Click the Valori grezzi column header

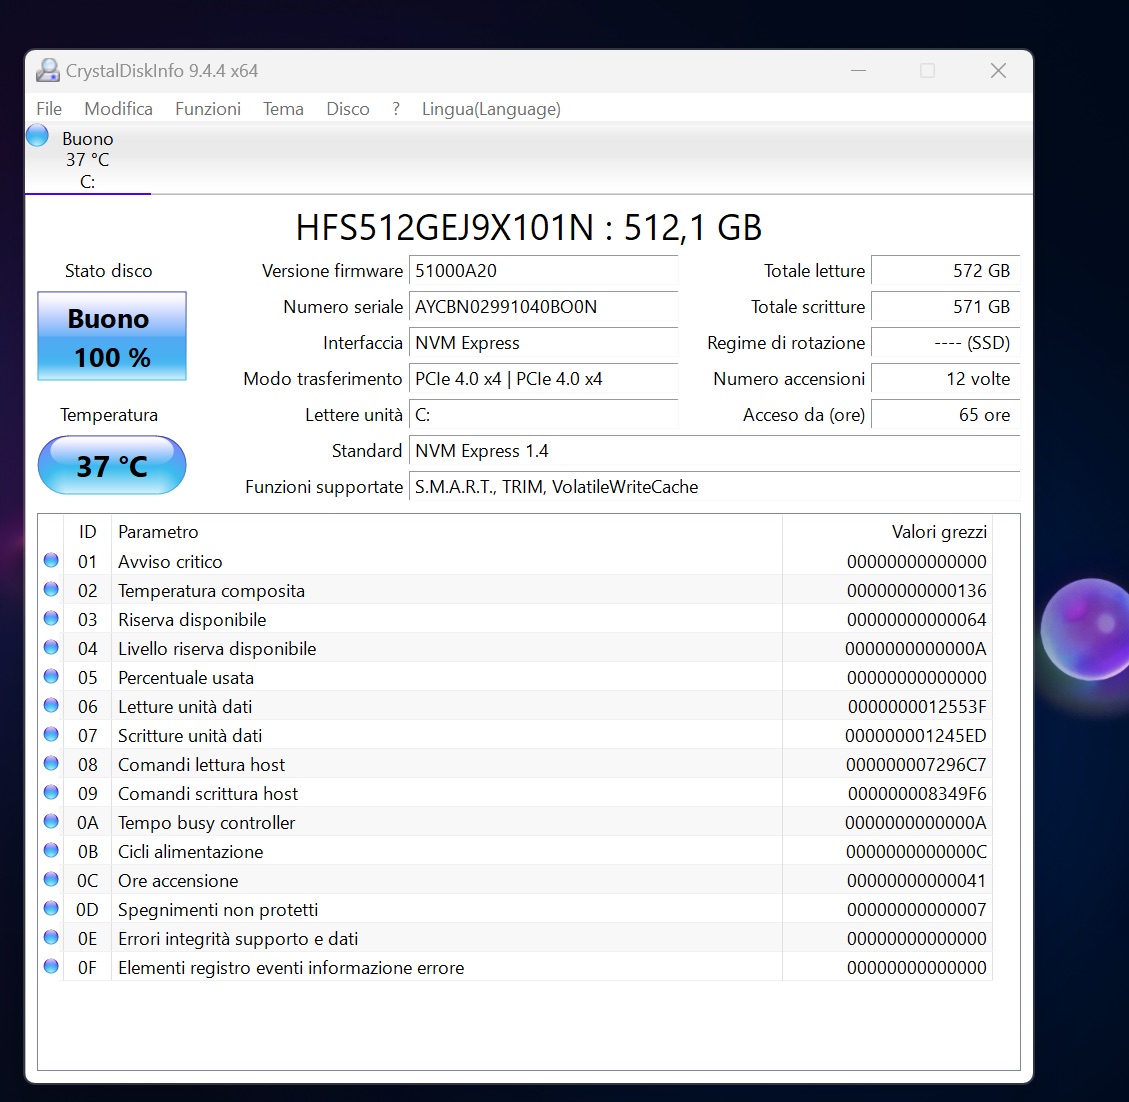[x=938, y=532]
